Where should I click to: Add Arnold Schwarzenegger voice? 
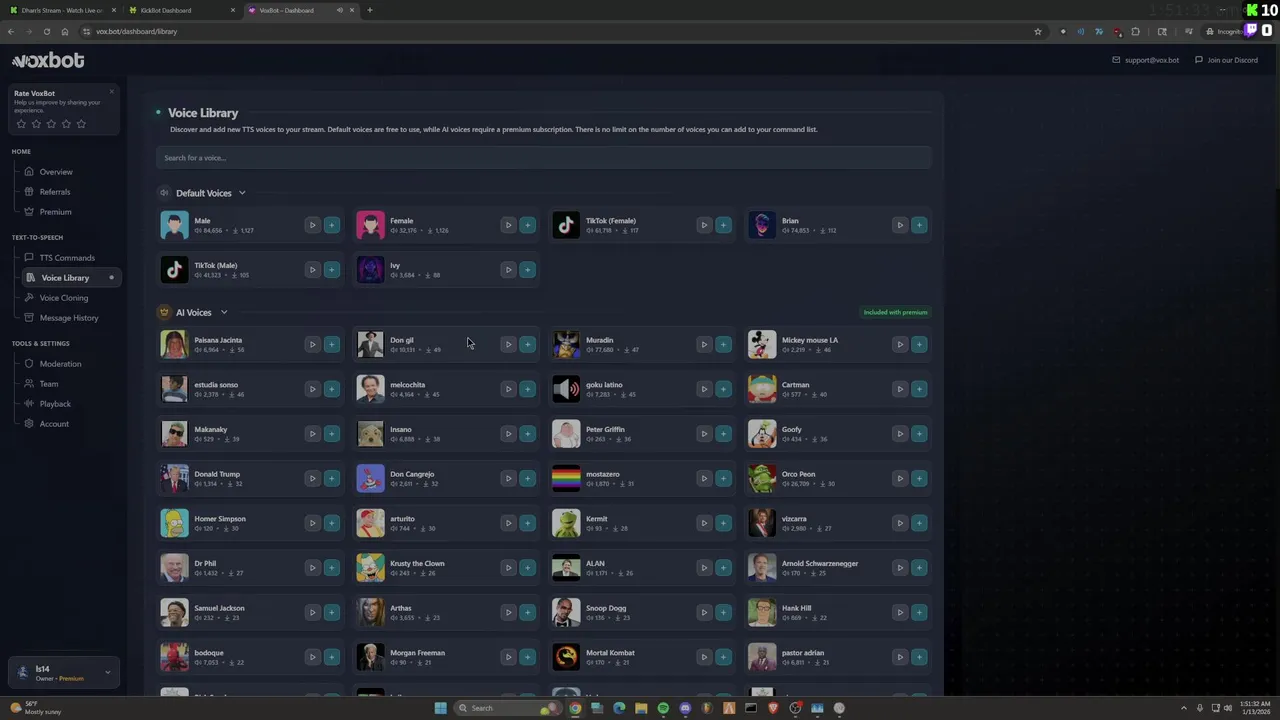pos(919,568)
